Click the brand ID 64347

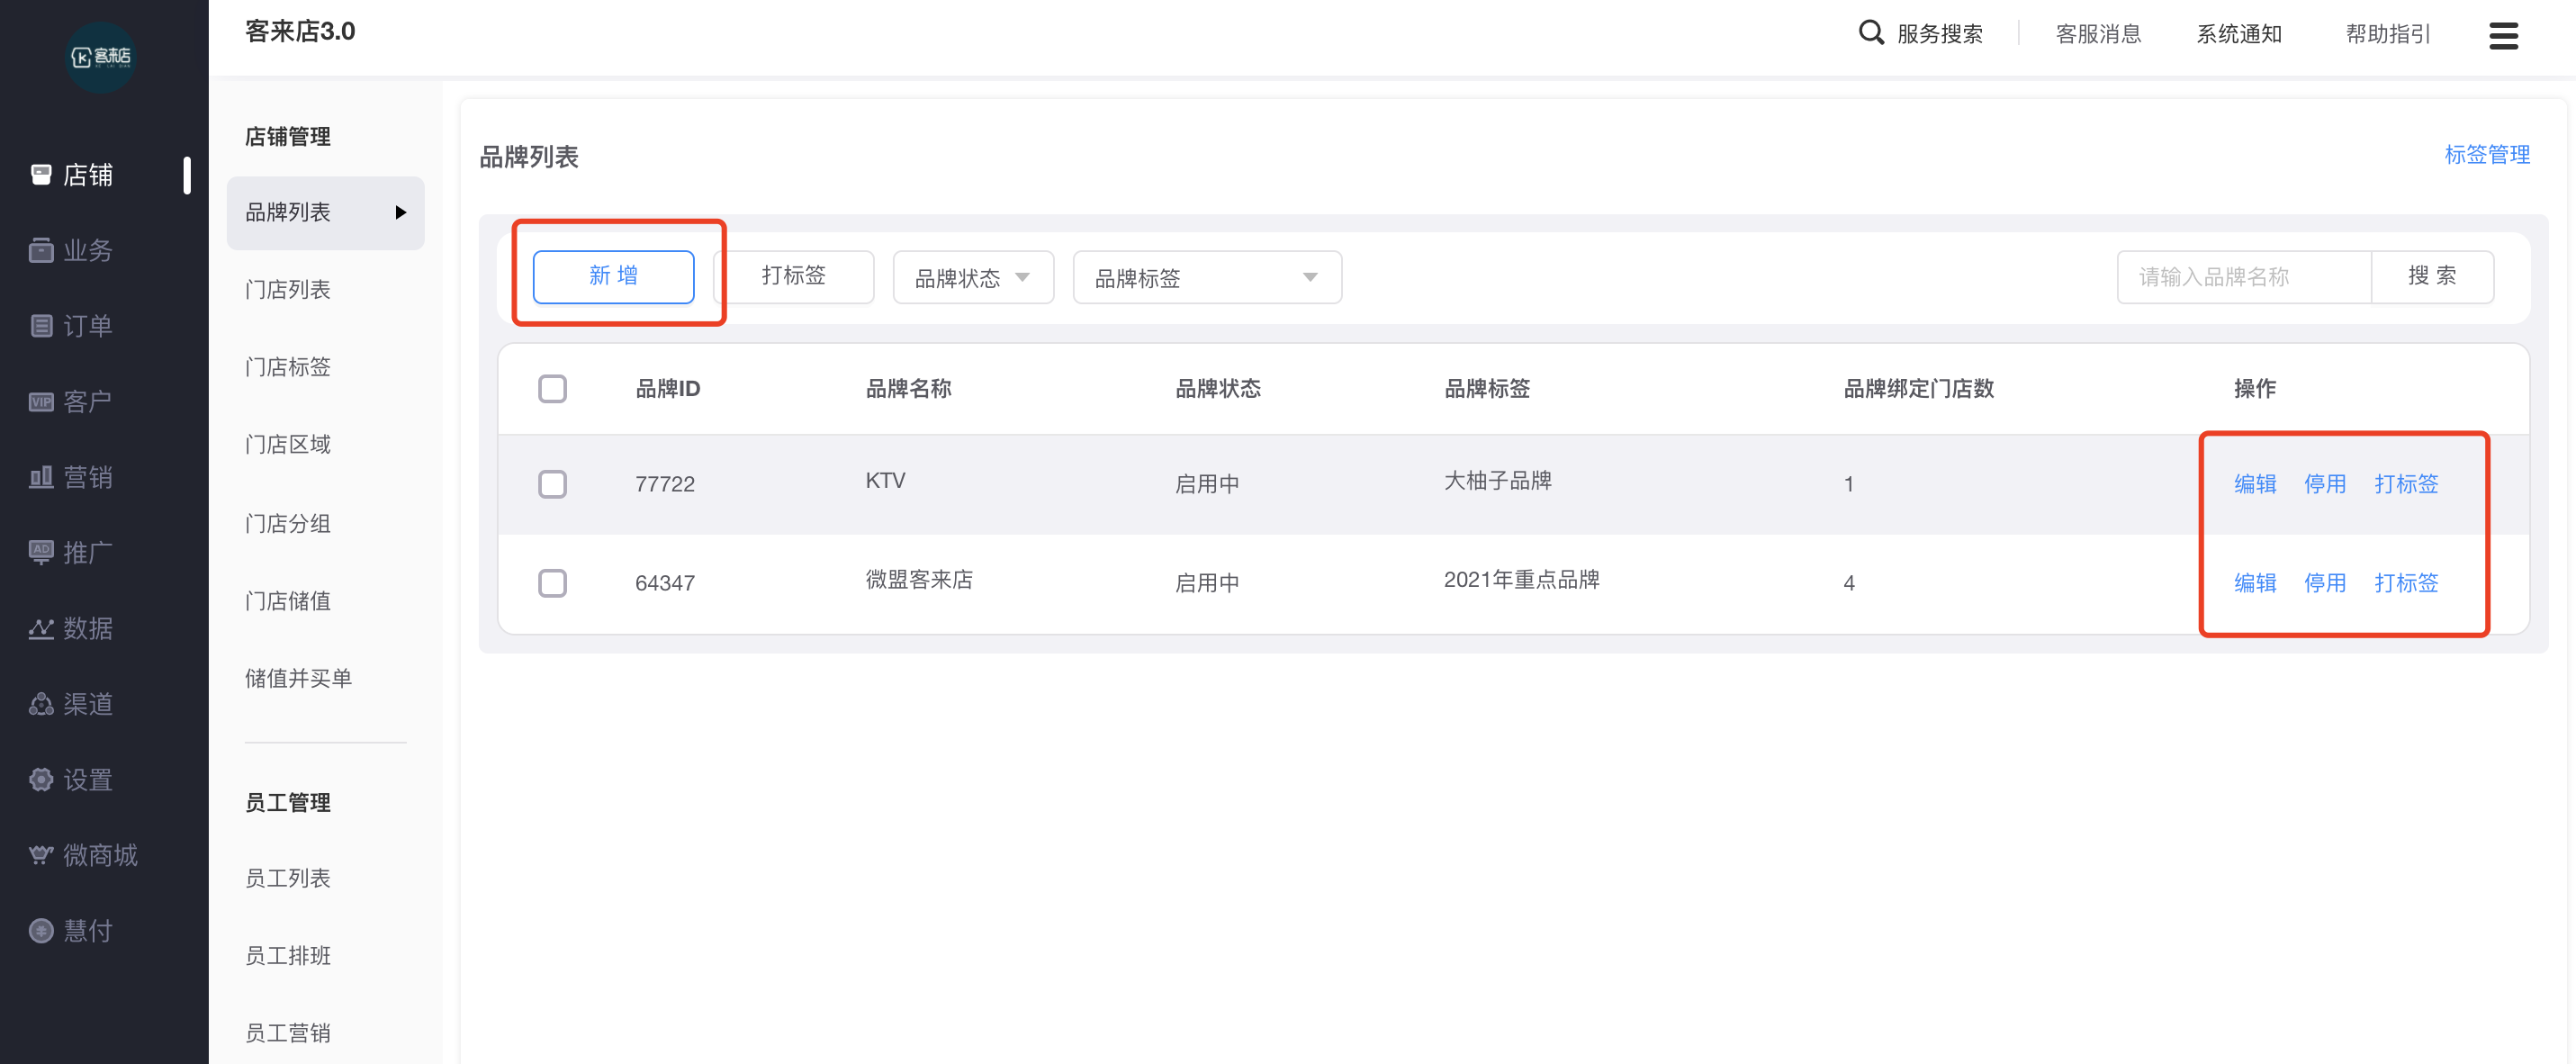(x=665, y=584)
